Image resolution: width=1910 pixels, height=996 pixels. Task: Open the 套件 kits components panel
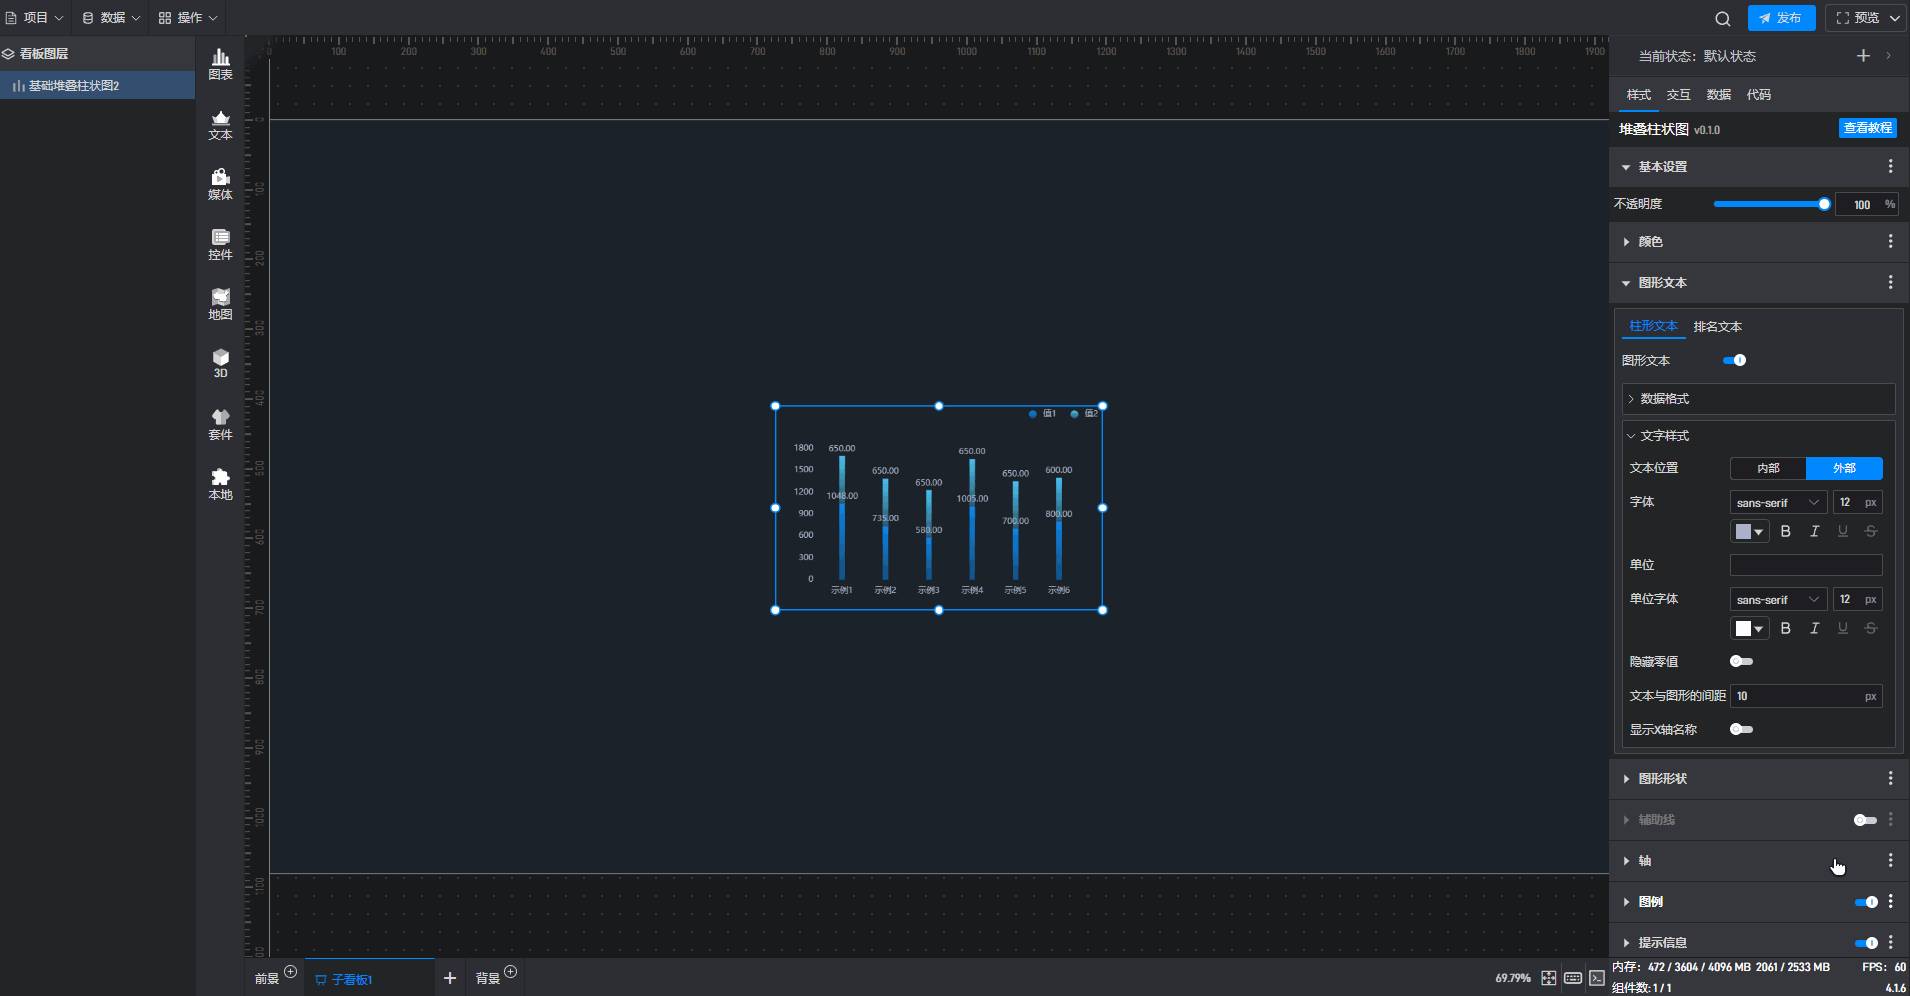(220, 425)
